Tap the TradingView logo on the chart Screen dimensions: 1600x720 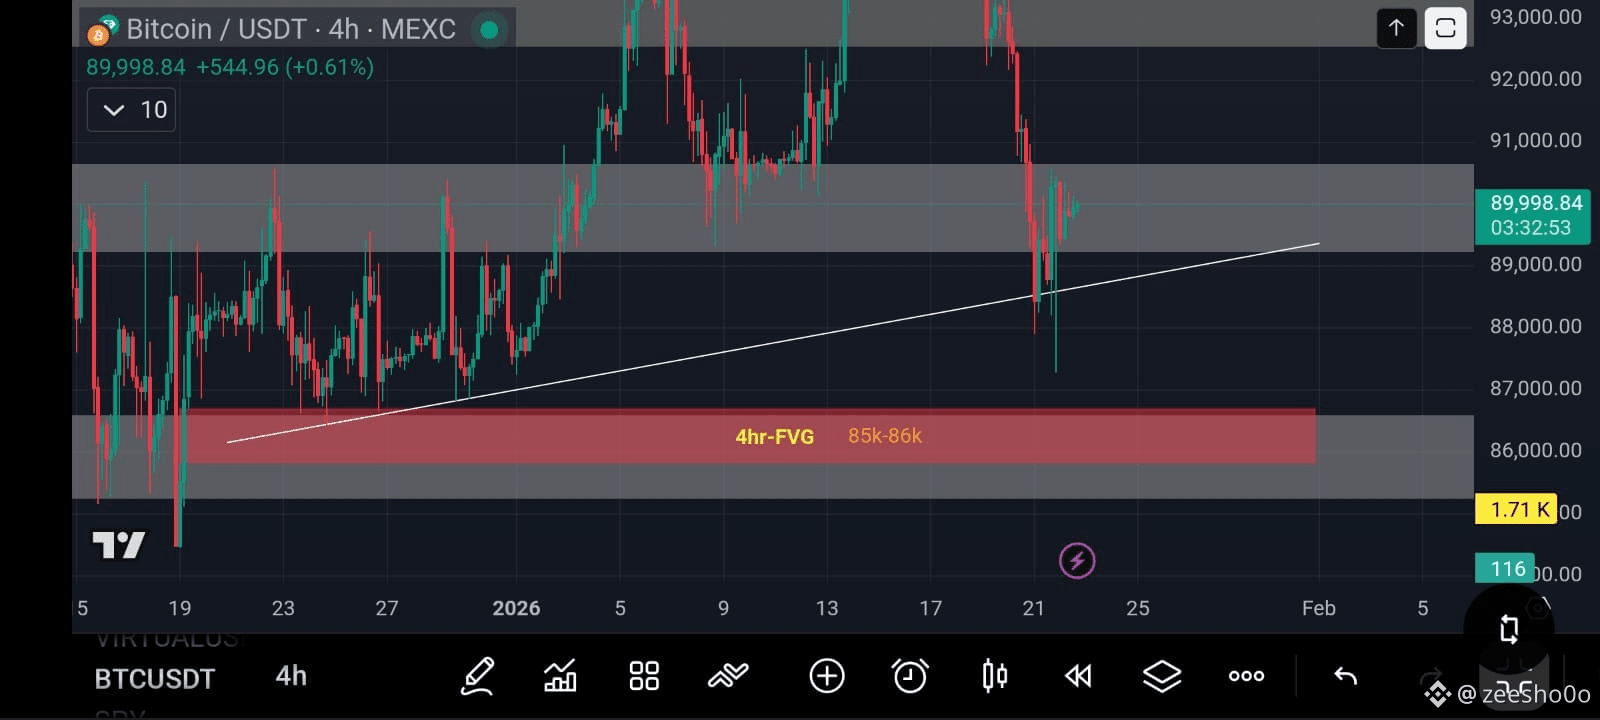point(119,545)
